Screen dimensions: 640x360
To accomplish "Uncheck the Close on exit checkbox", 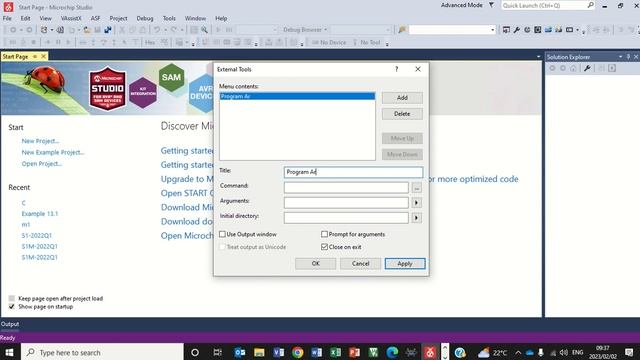I will (x=324, y=247).
